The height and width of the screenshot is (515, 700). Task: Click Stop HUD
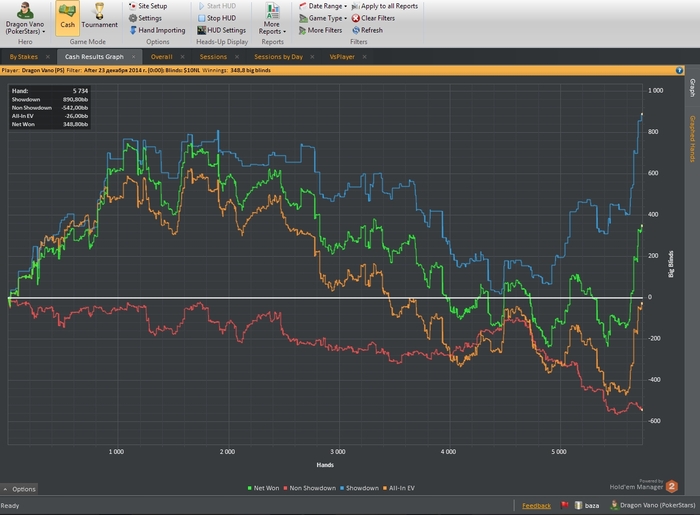click(217, 18)
